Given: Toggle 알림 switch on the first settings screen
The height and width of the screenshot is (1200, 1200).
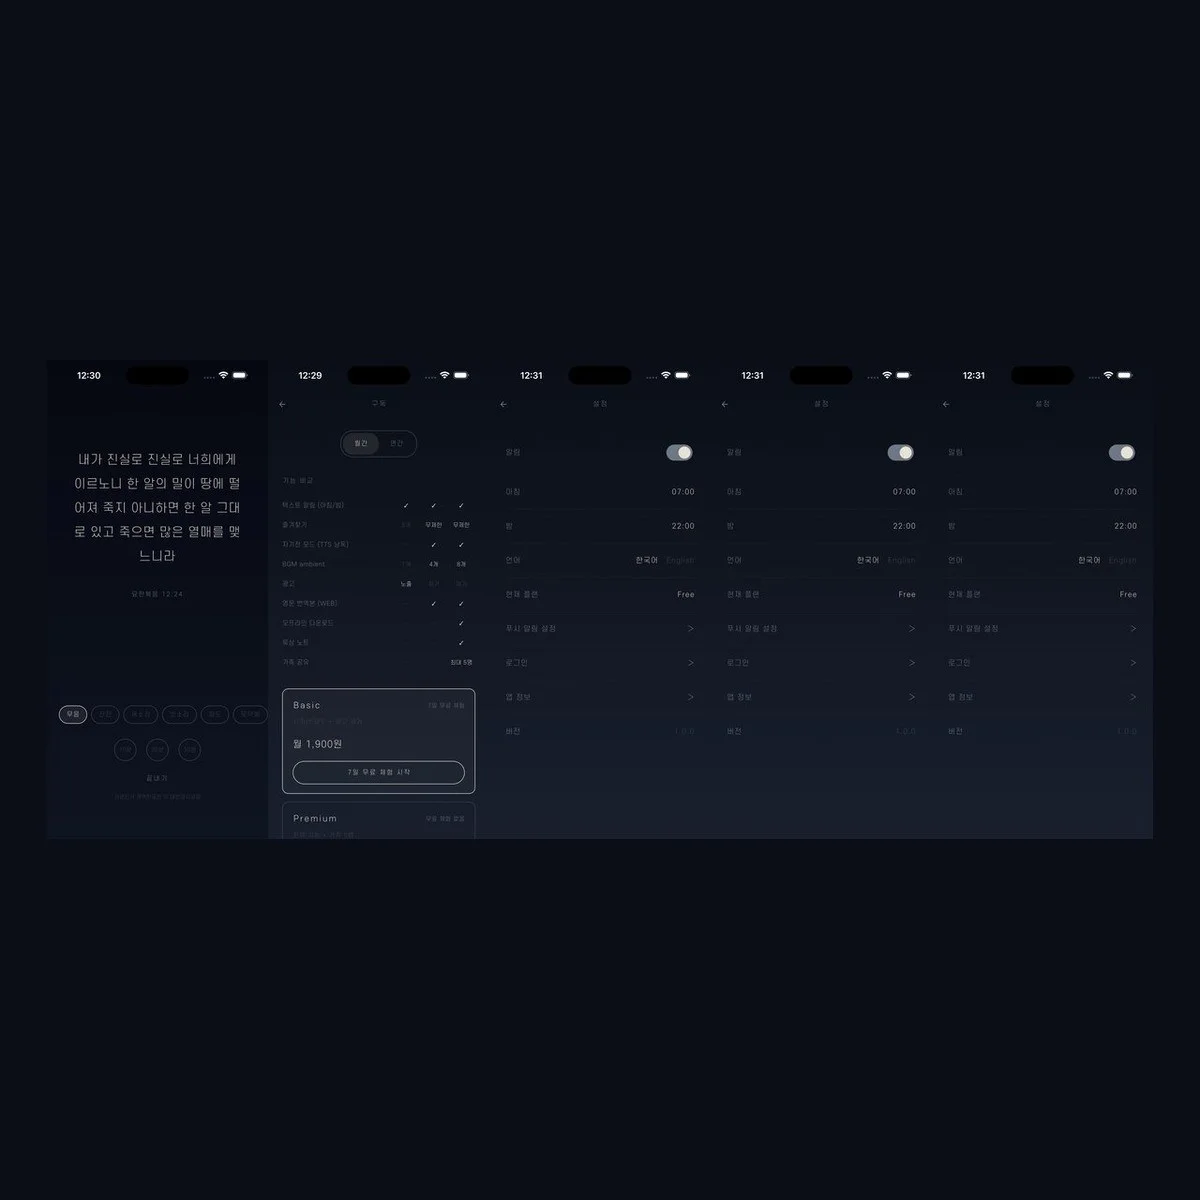Looking at the screenshot, I should pyautogui.click(x=680, y=453).
